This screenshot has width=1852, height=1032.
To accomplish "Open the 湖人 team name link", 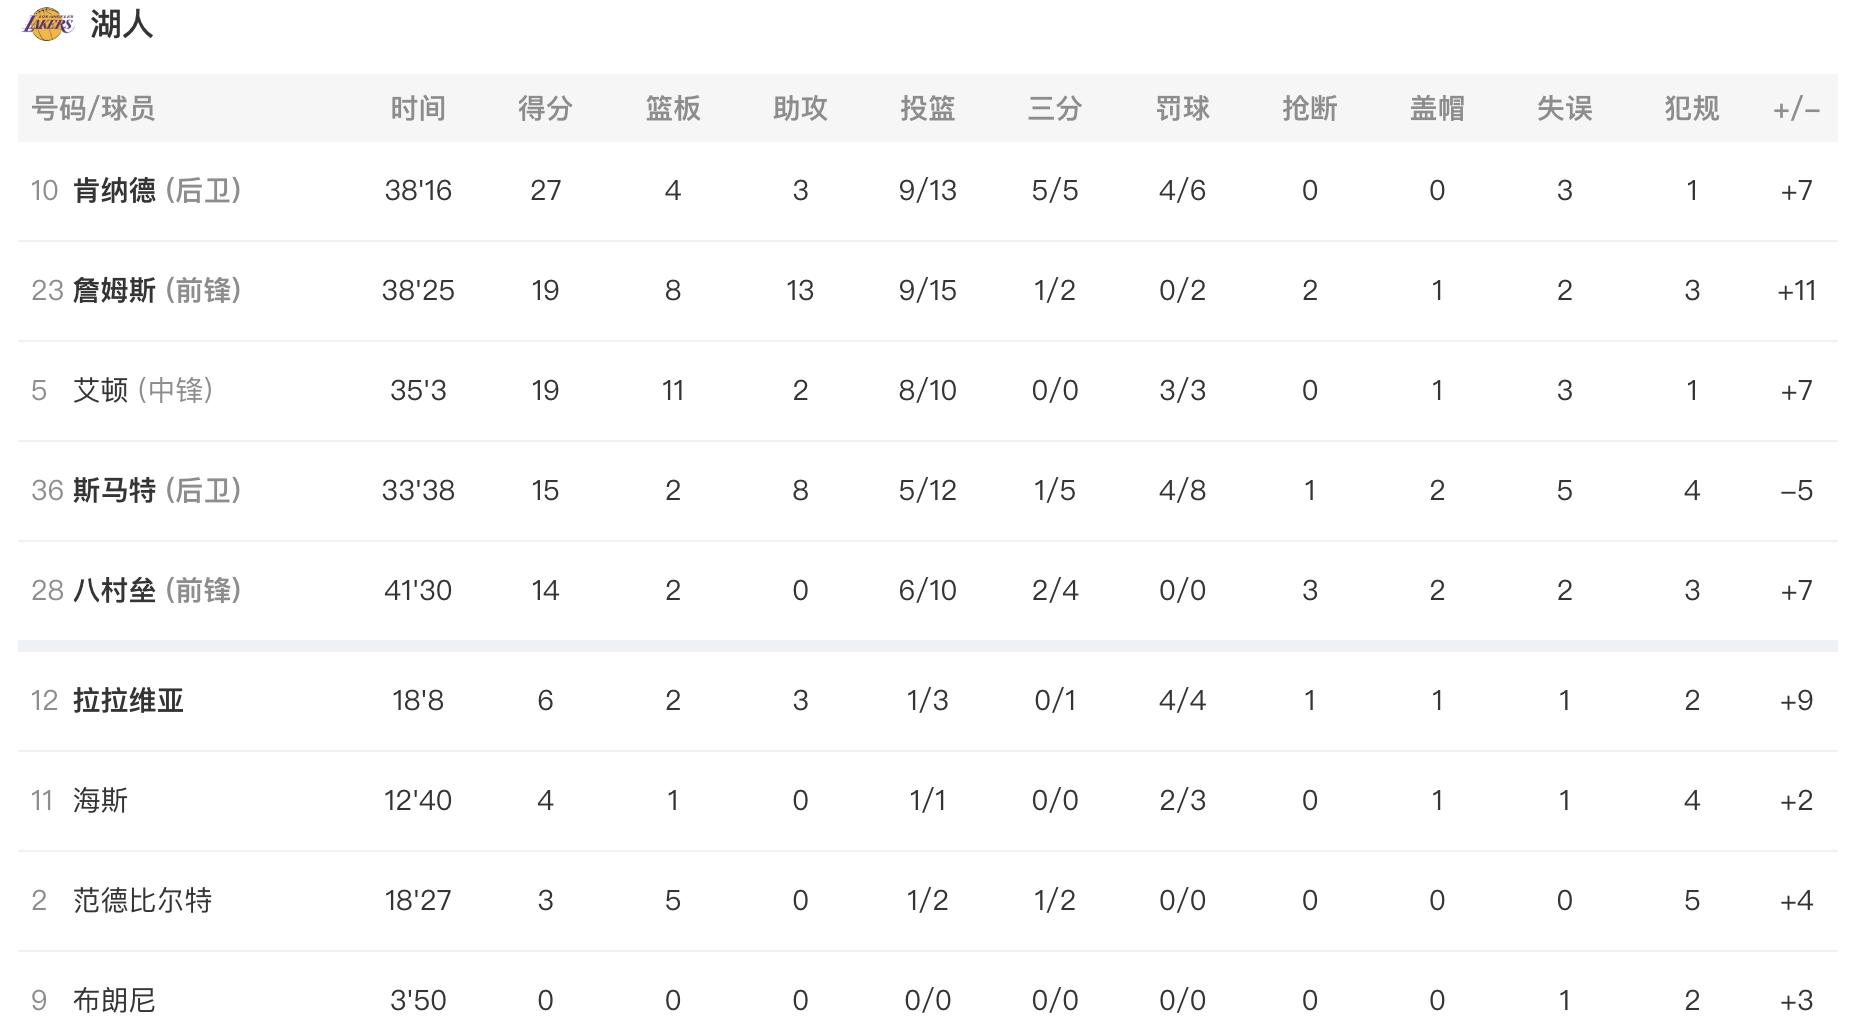I will [121, 24].
